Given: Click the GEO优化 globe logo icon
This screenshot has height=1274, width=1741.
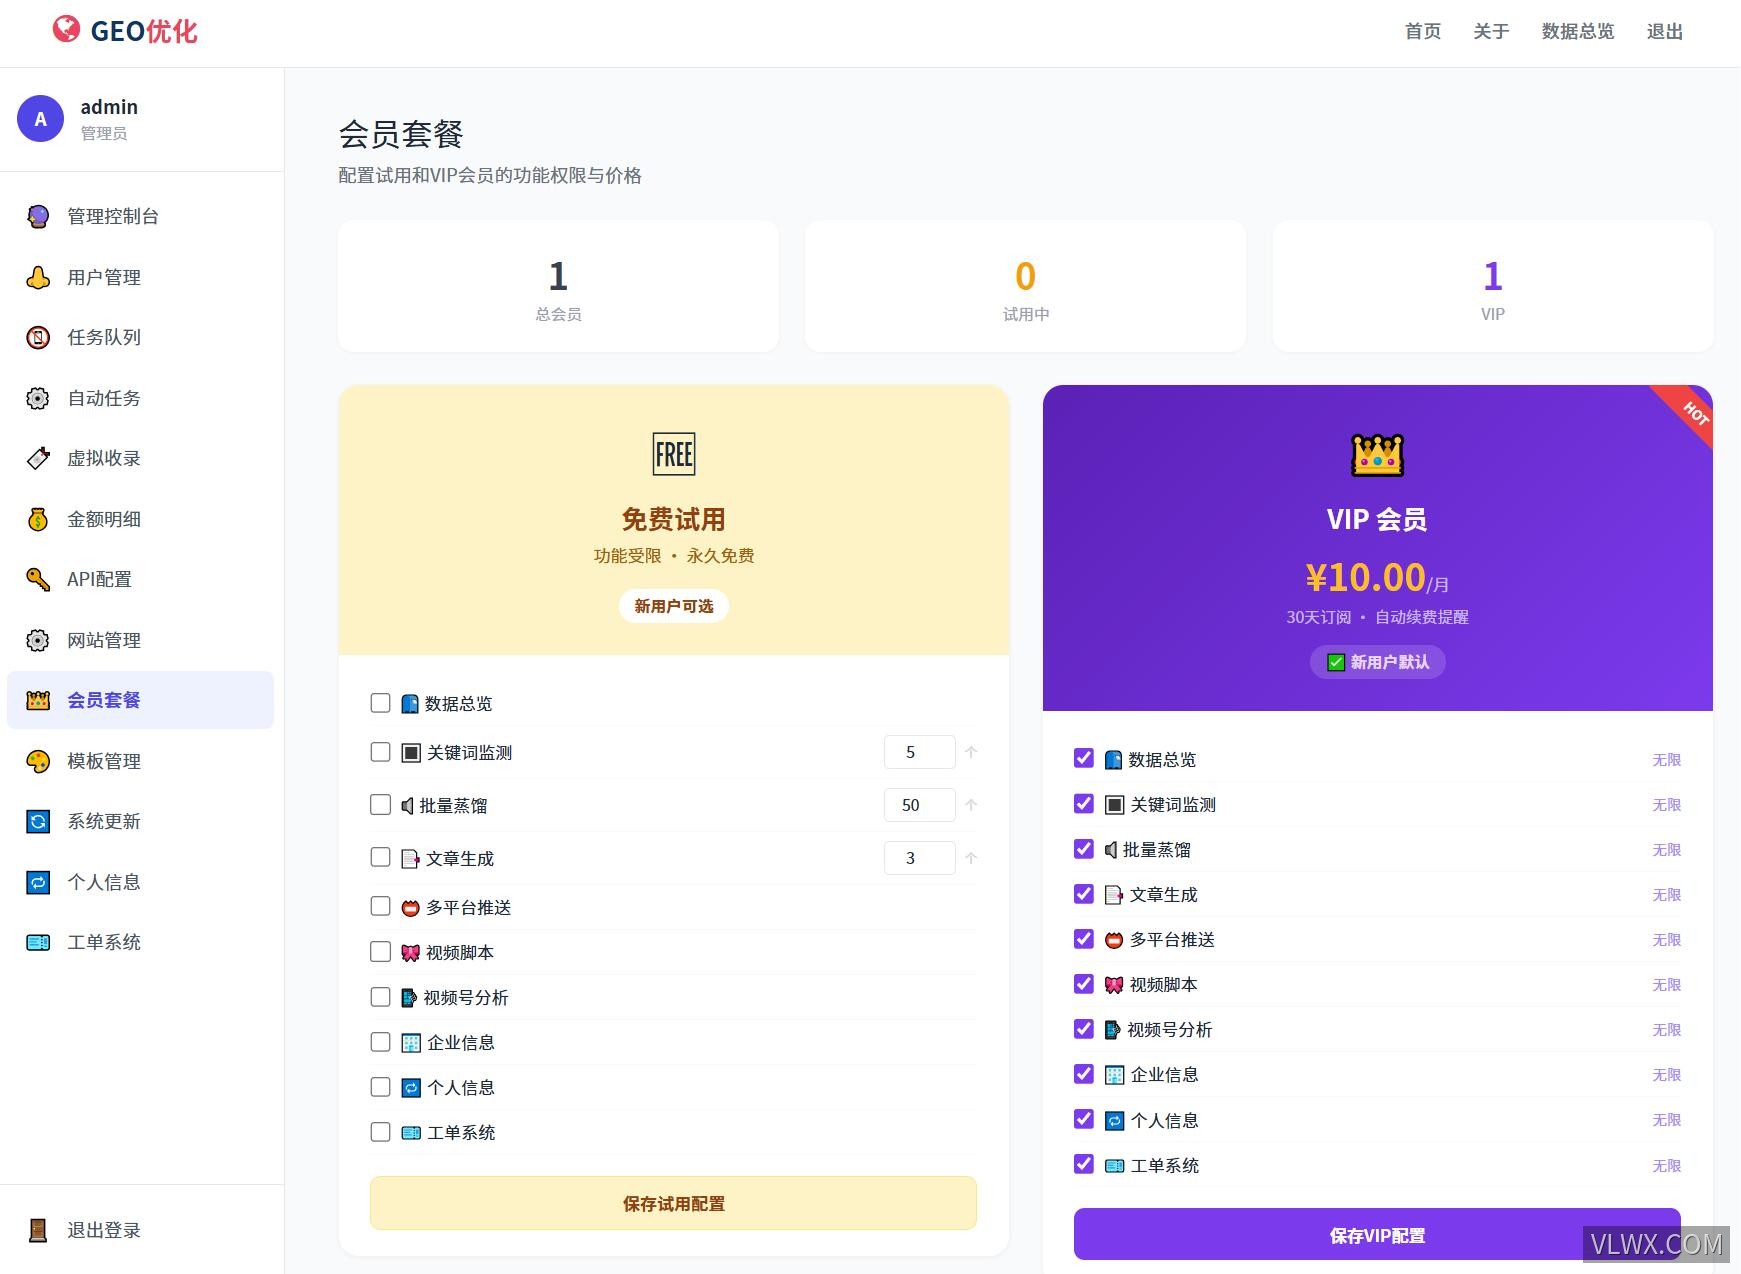Looking at the screenshot, I should click(x=66, y=30).
